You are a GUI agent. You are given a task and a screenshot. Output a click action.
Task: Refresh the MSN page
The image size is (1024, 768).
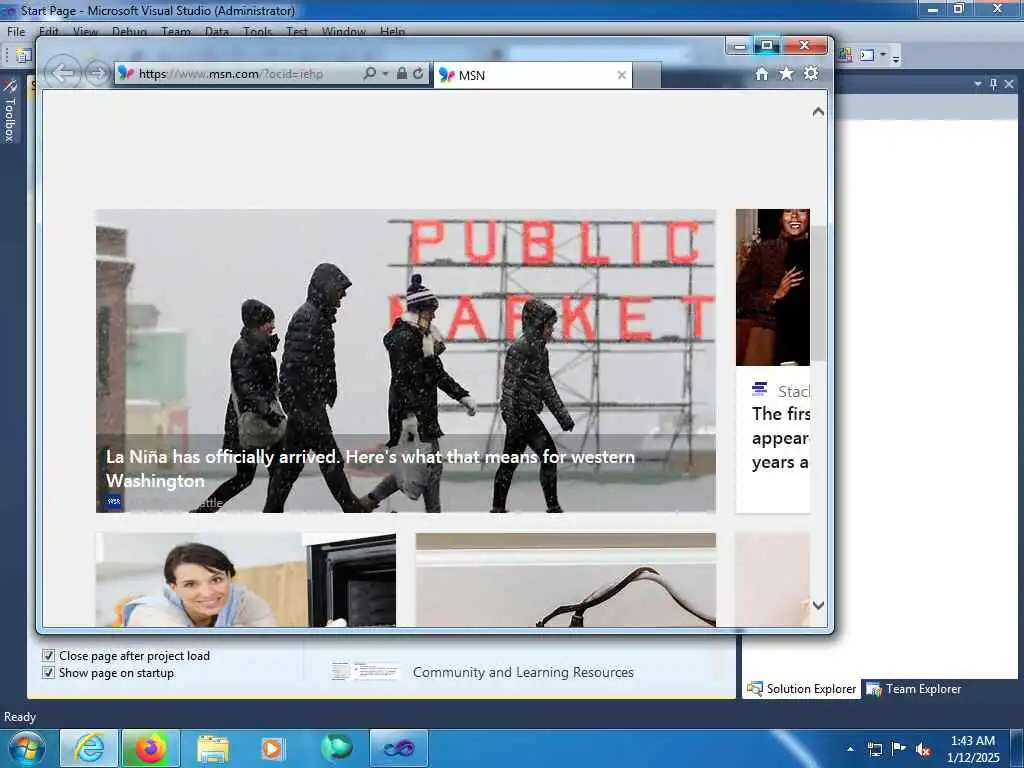pyautogui.click(x=419, y=73)
